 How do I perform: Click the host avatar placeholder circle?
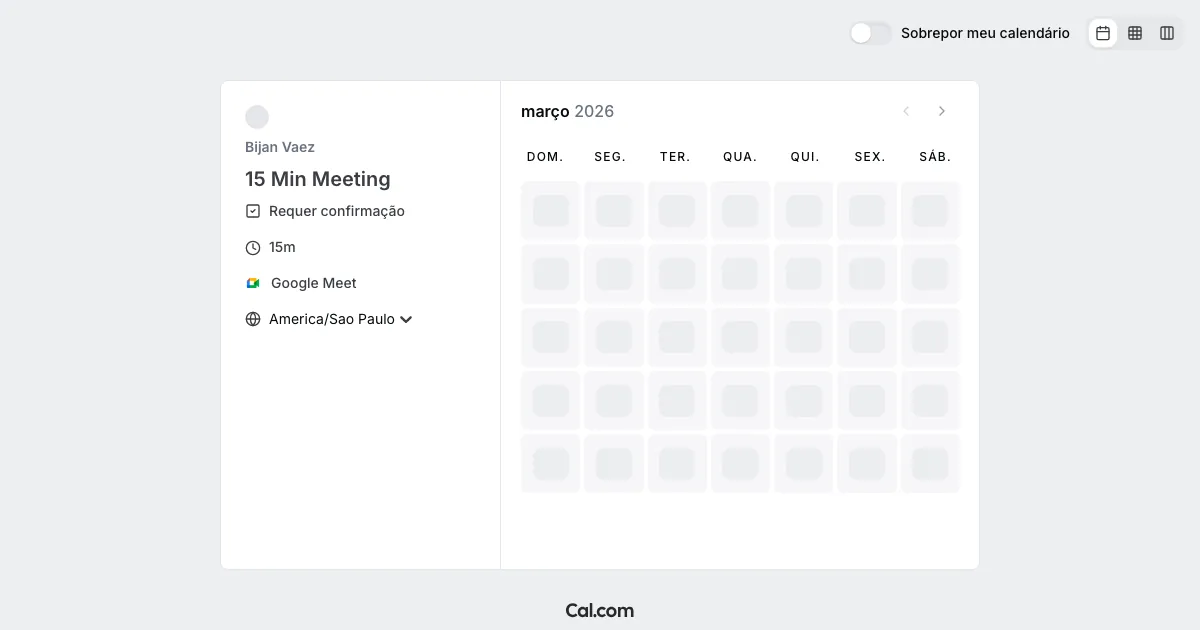point(257,117)
